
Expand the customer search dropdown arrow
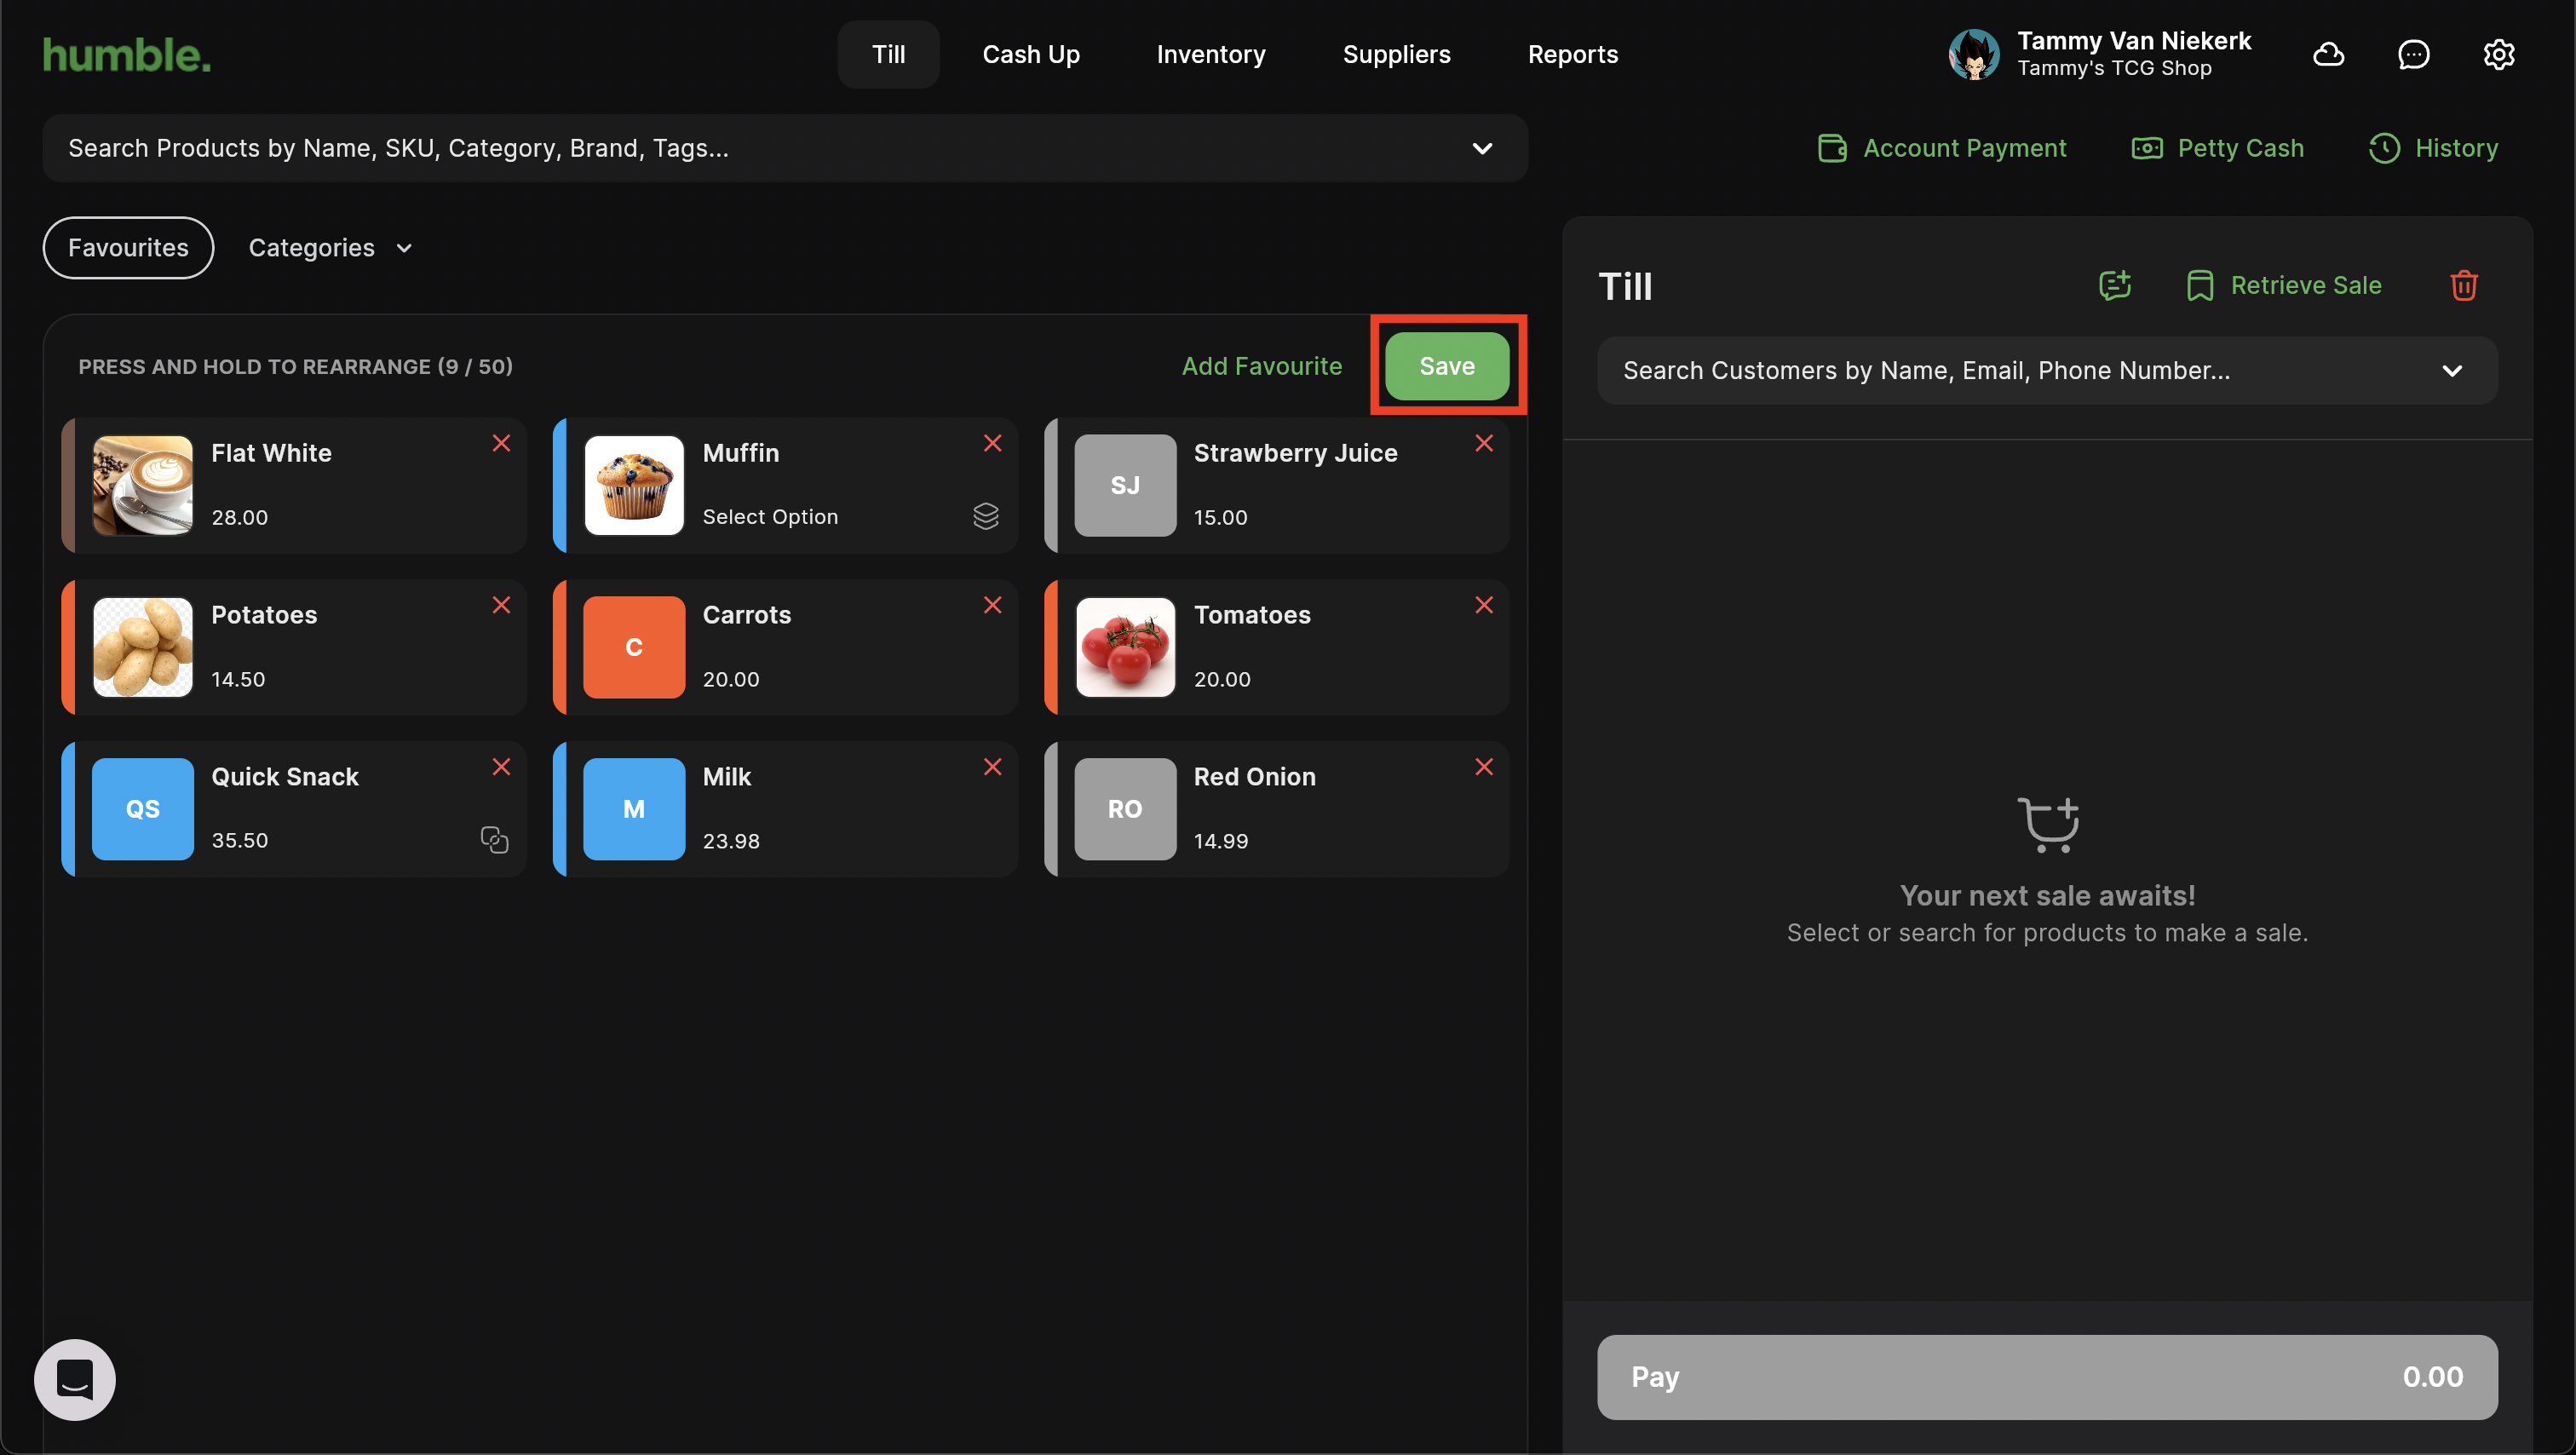(2451, 371)
